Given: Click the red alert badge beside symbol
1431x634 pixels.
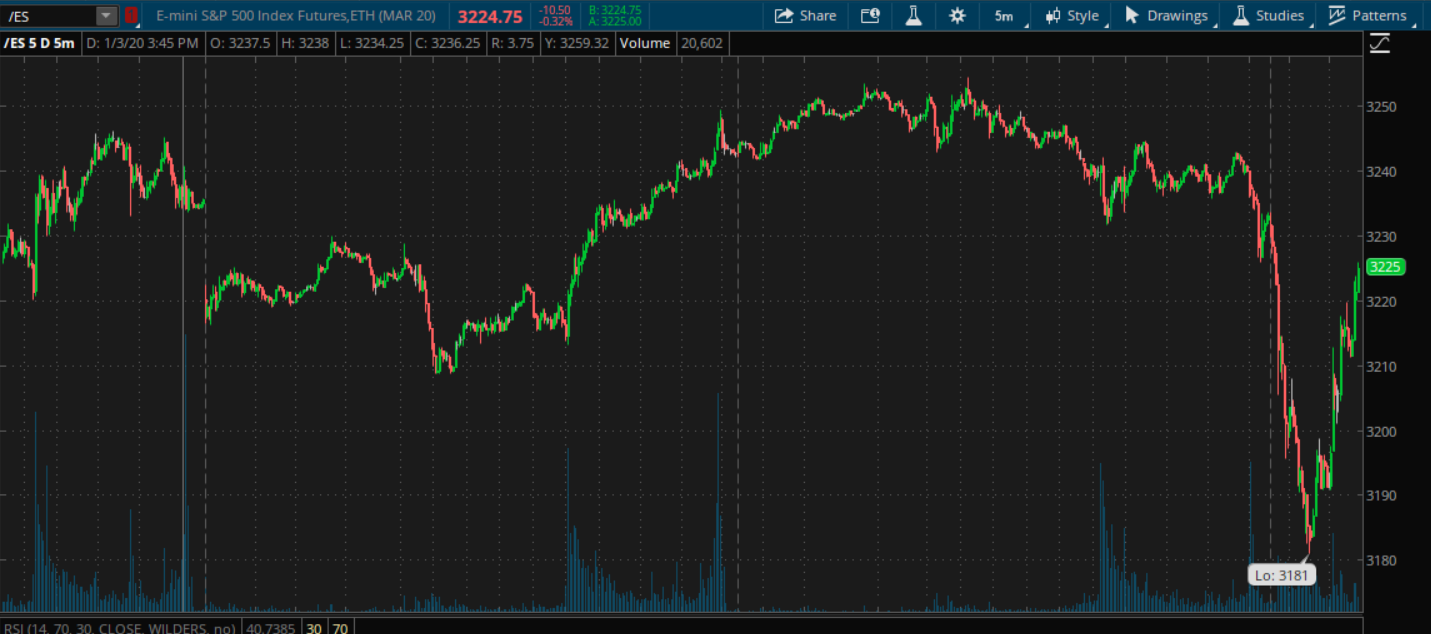Looking at the screenshot, I should click(x=131, y=15).
